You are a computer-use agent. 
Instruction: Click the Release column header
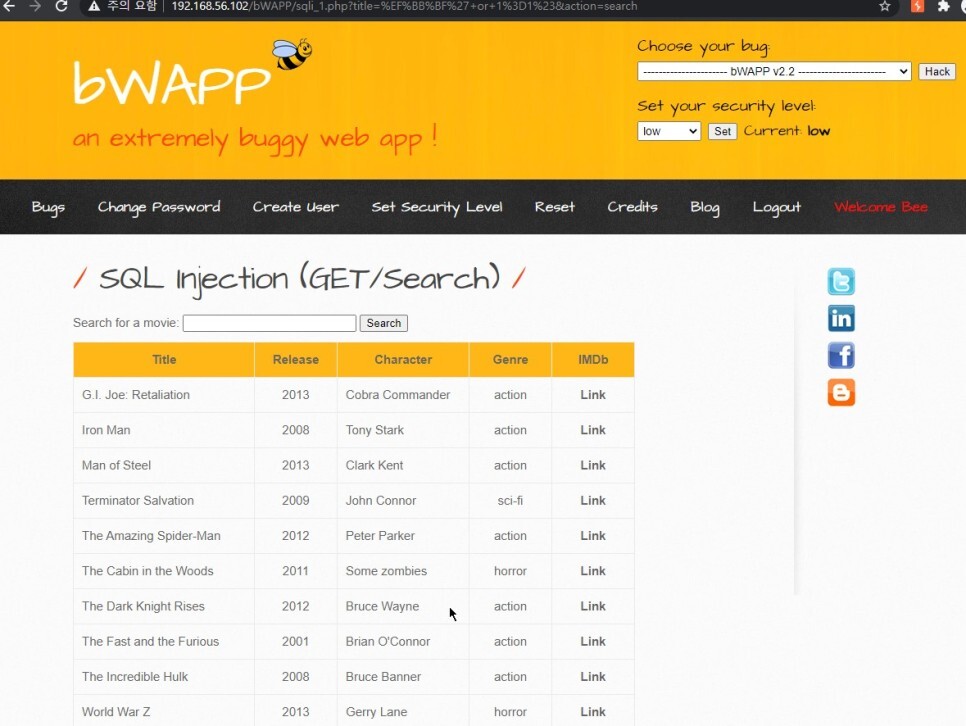click(x=296, y=360)
